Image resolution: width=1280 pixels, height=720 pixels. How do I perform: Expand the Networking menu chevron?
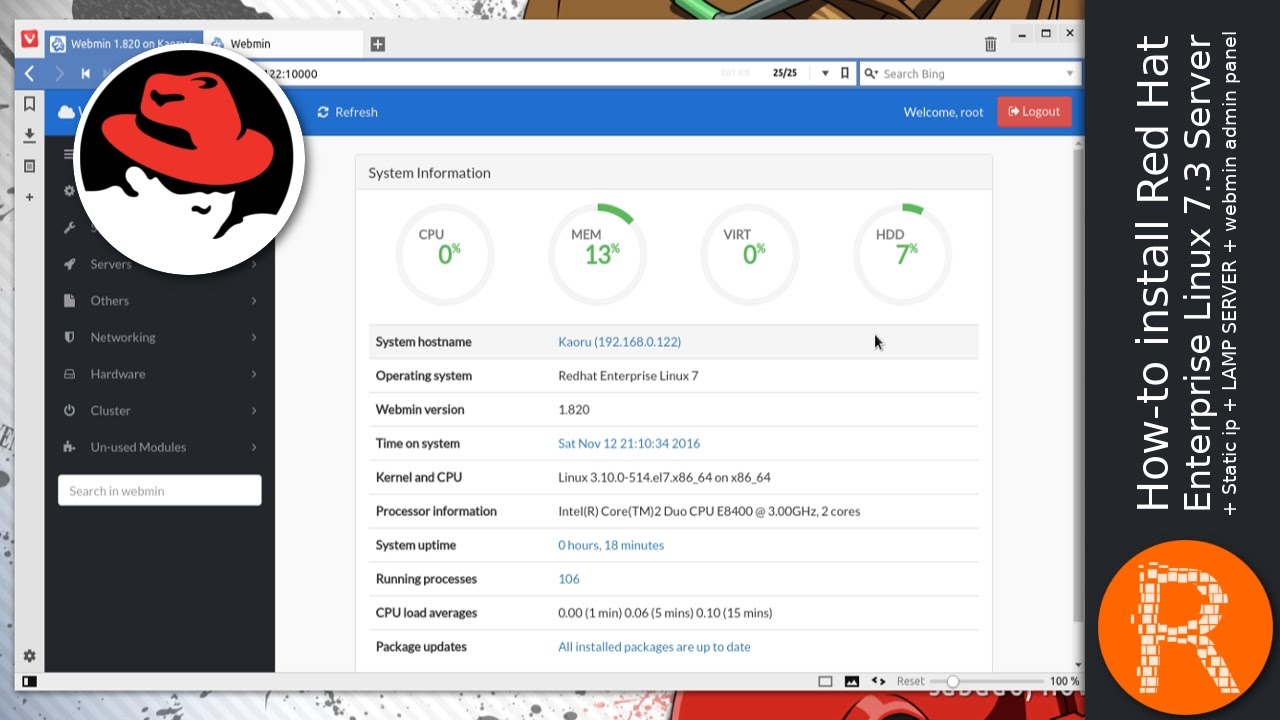click(x=254, y=337)
